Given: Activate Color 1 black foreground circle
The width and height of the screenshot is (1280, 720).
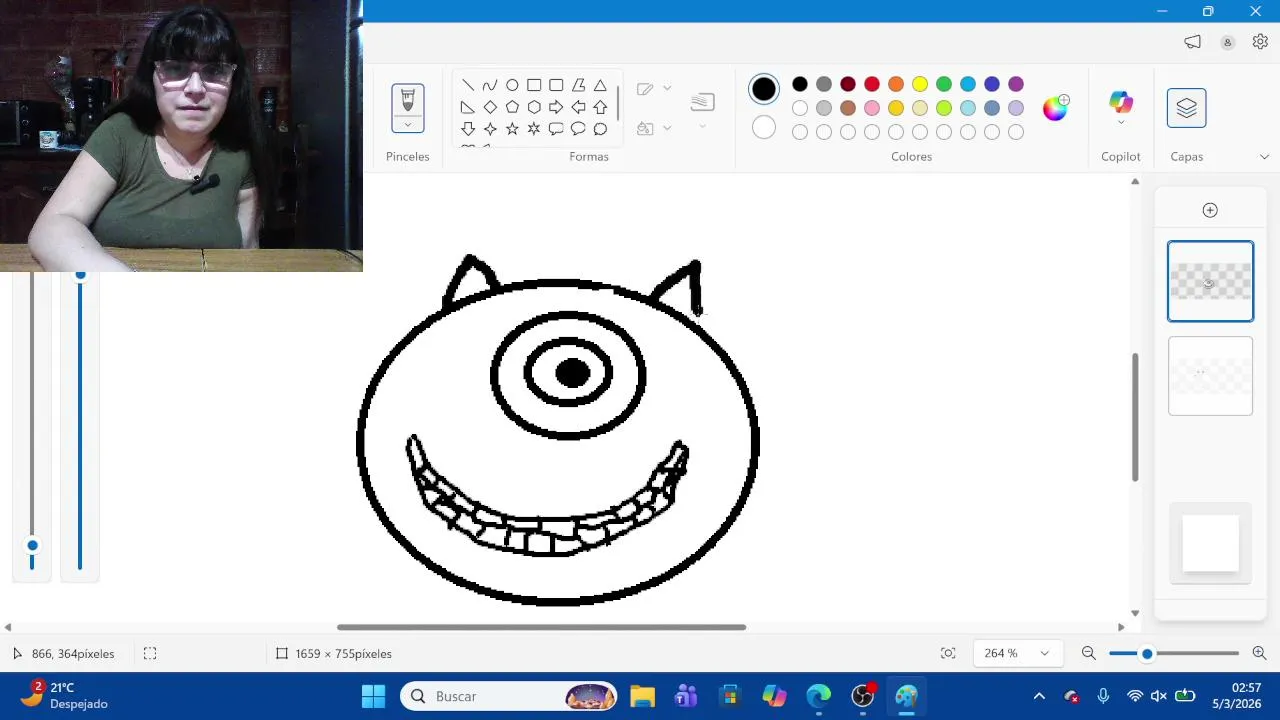Looking at the screenshot, I should click(764, 89).
